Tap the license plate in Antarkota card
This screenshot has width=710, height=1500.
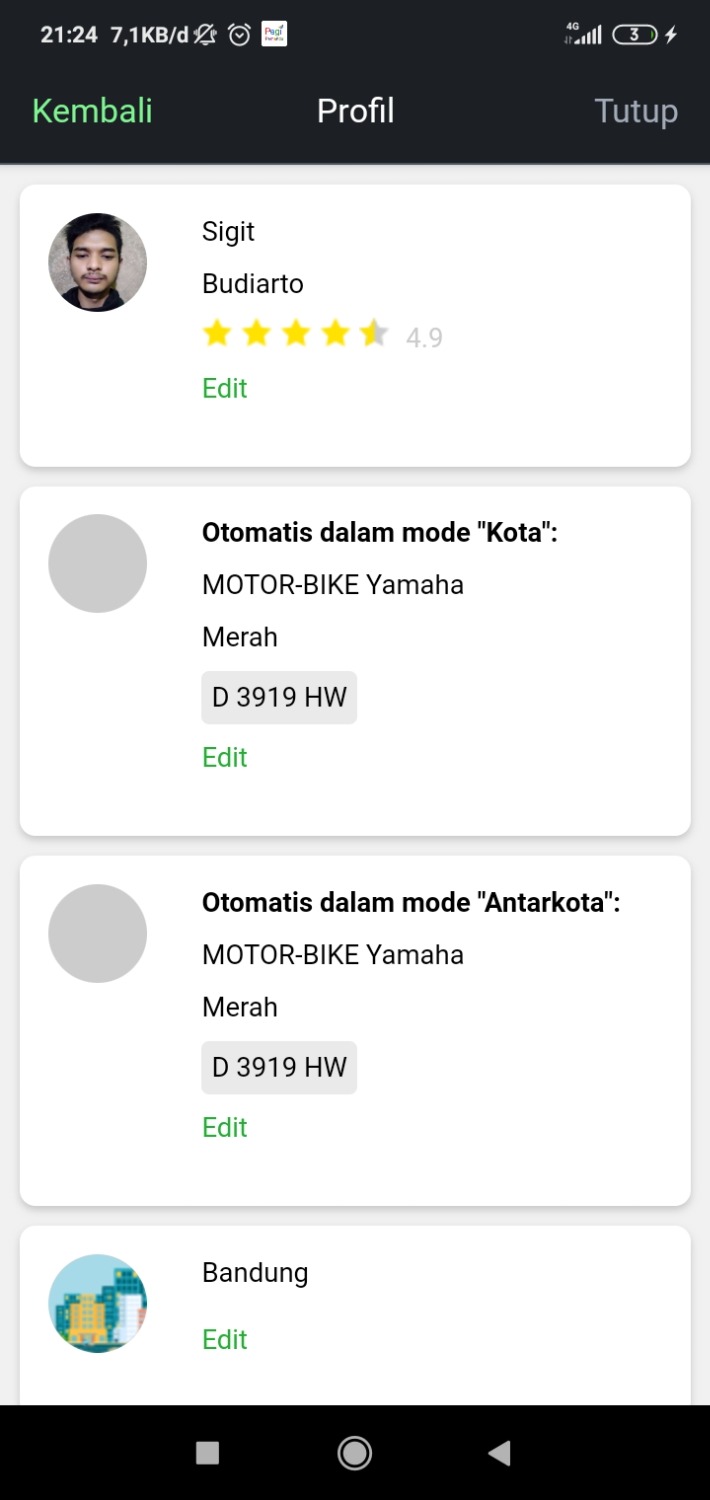279,1067
